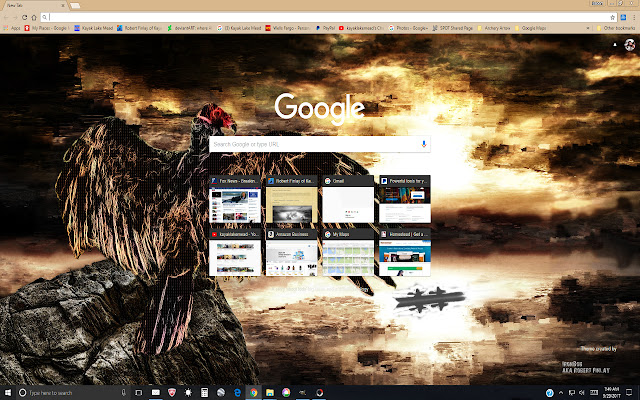Open the Kayak Lake Mead bookmark with blue icon
Viewport: 640px width, 400px height.
click(93, 28)
